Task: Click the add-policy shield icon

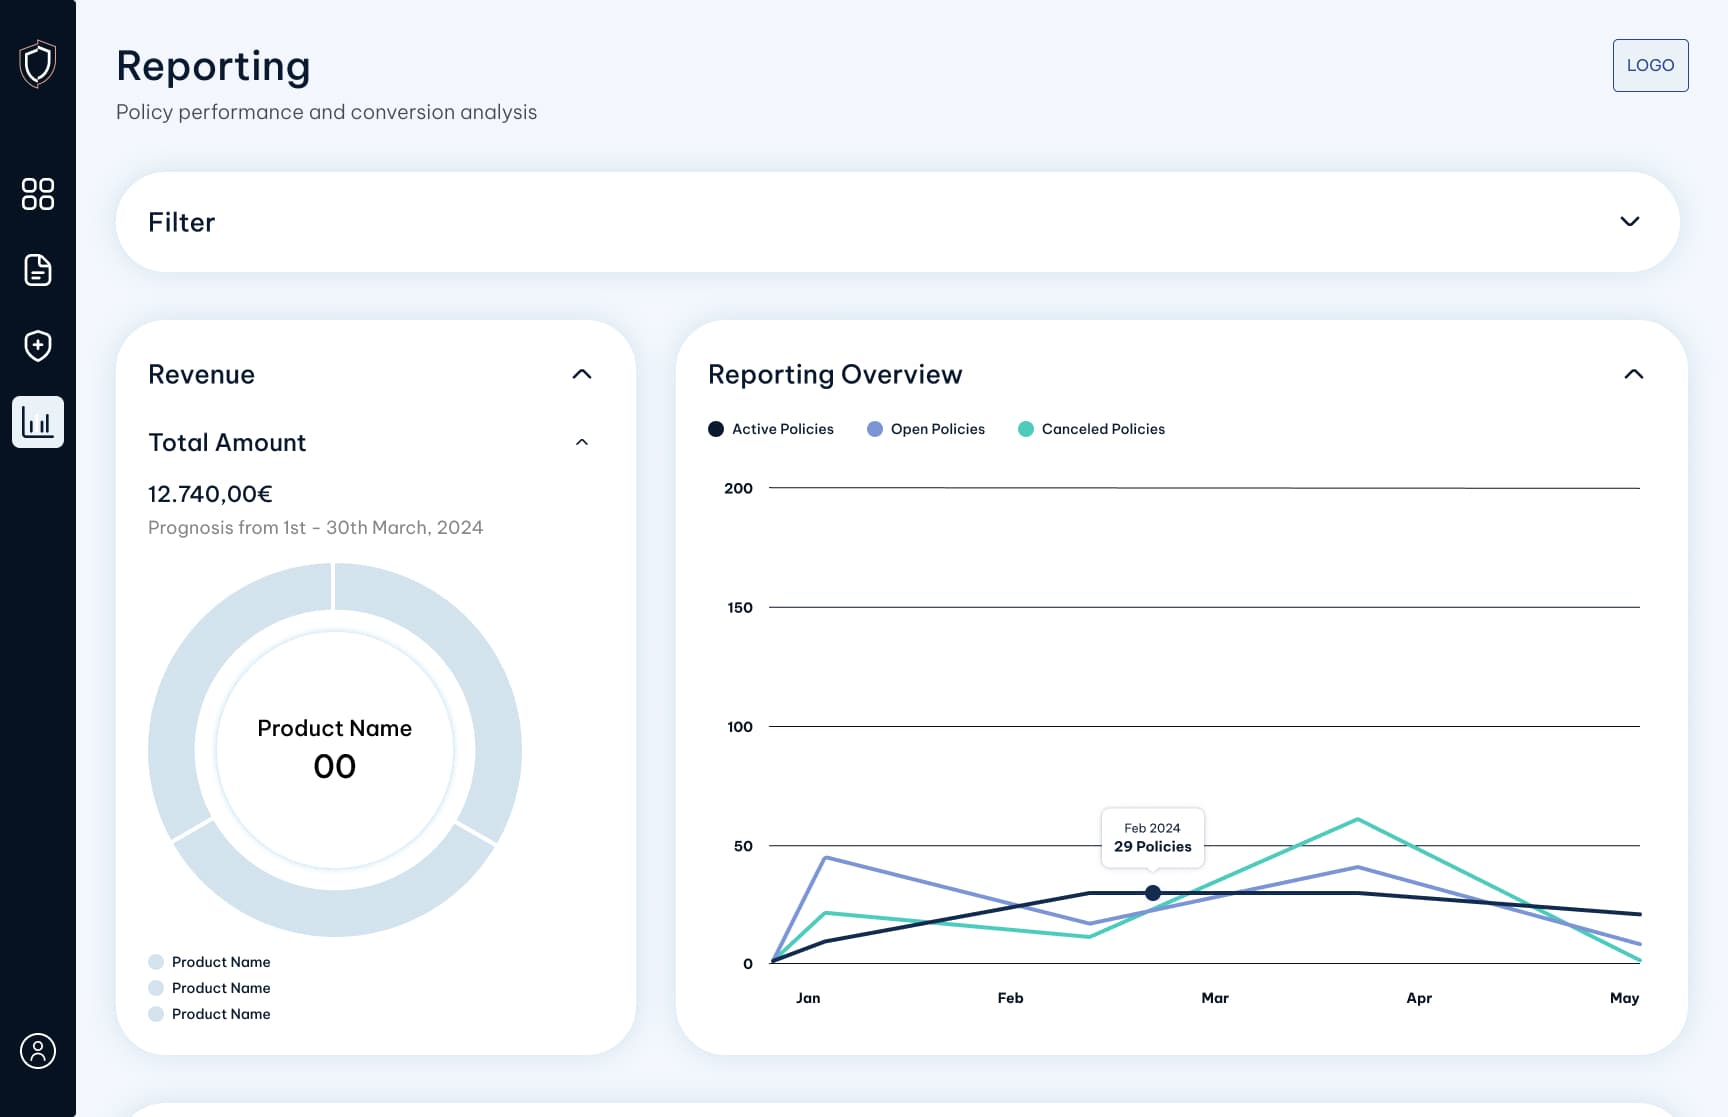Action: coord(37,346)
